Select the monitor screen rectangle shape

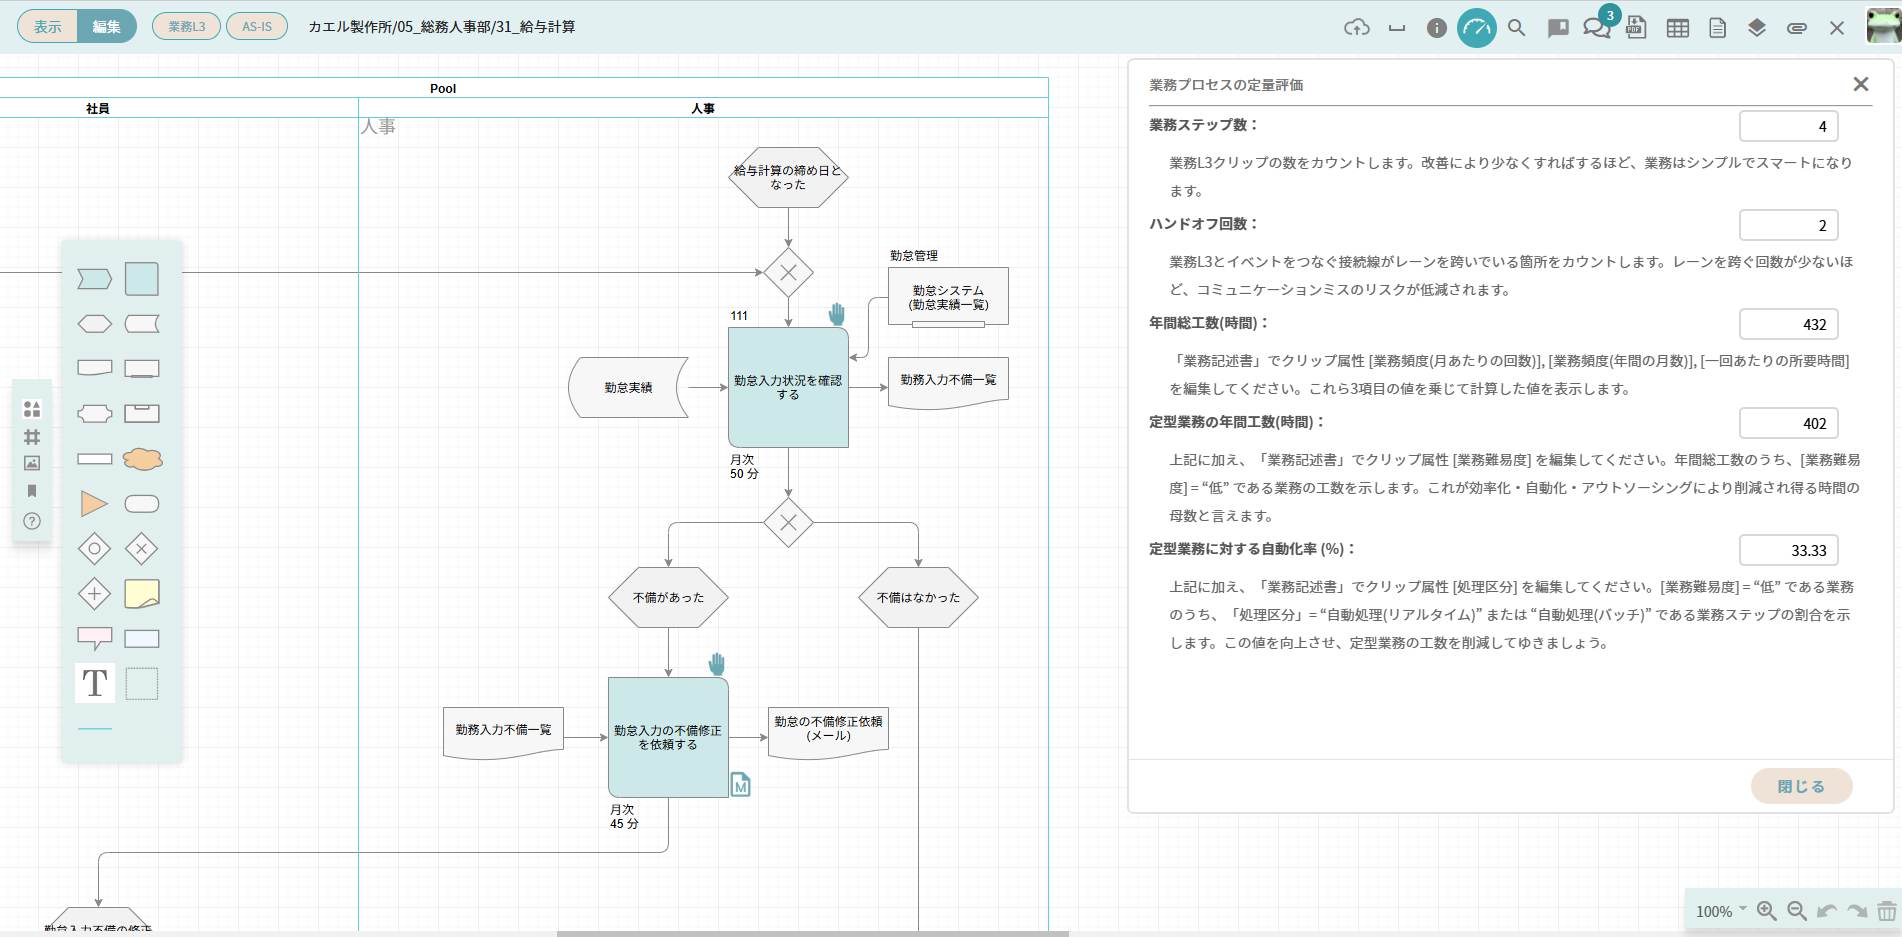point(142,369)
